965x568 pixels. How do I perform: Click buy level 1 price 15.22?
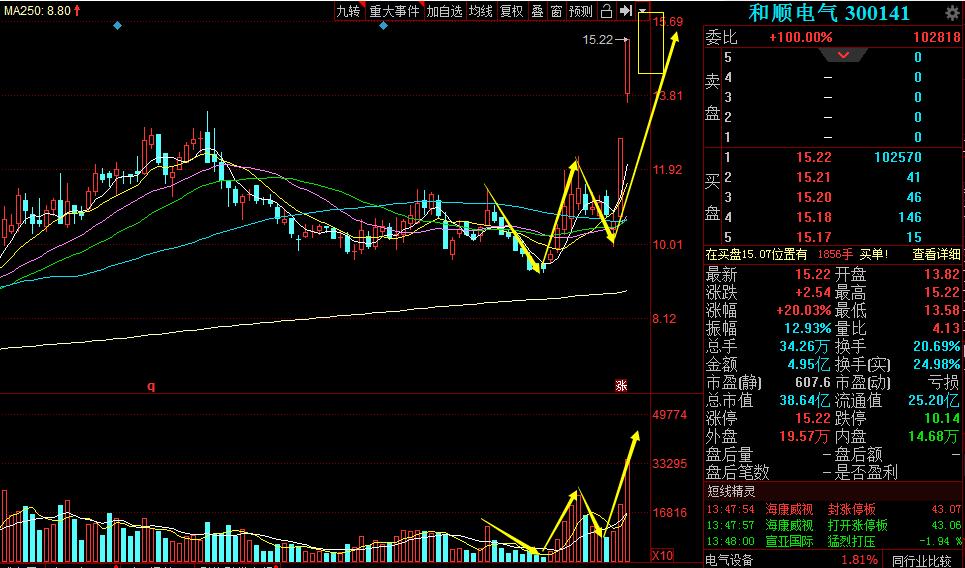814,158
